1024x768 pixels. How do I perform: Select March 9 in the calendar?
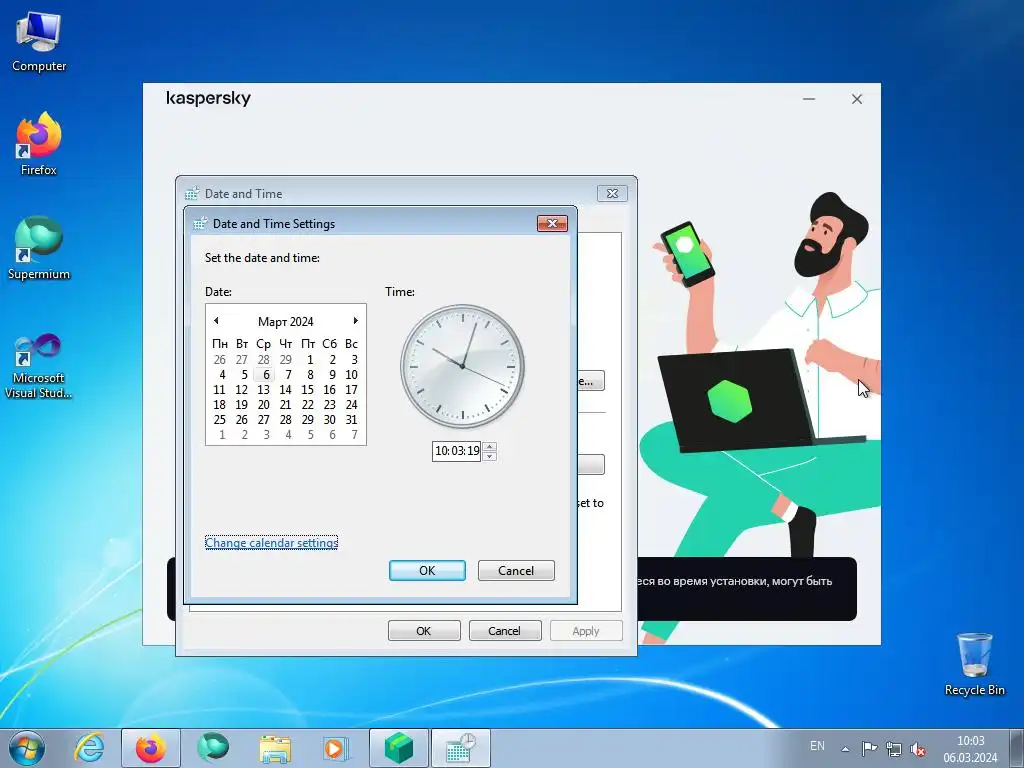(x=332, y=374)
